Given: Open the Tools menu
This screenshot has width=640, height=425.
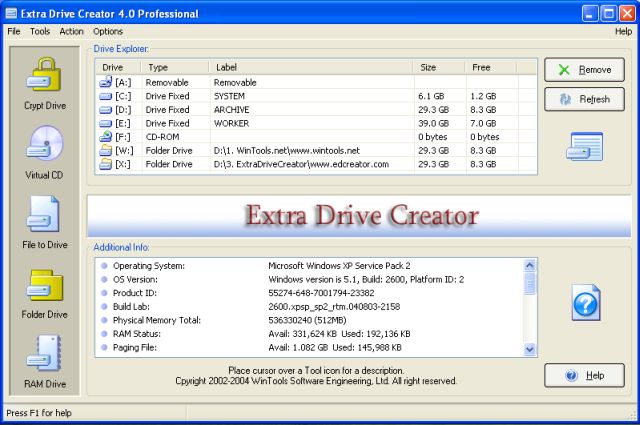Looking at the screenshot, I should click(x=40, y=31).
